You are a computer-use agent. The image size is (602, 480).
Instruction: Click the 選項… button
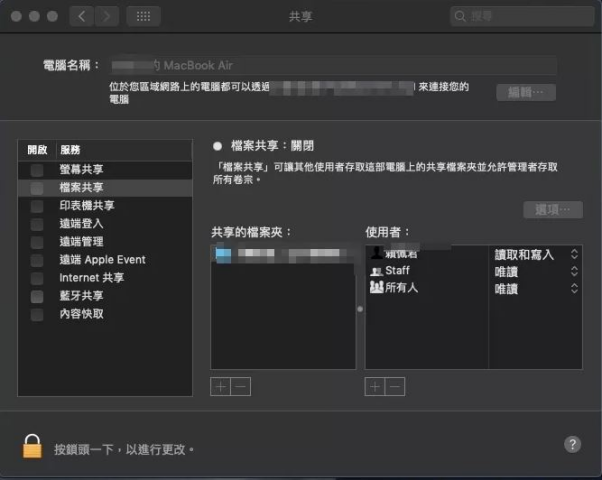(x=553, y=210)
